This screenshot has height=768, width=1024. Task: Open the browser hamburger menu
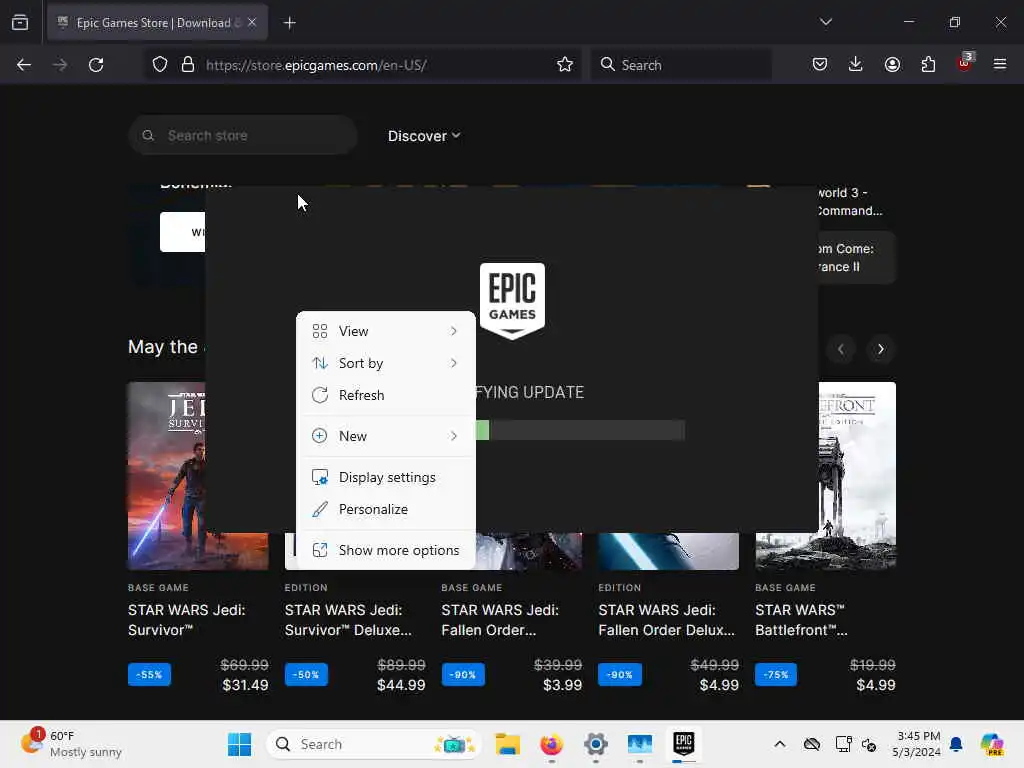coord(1000,64)
